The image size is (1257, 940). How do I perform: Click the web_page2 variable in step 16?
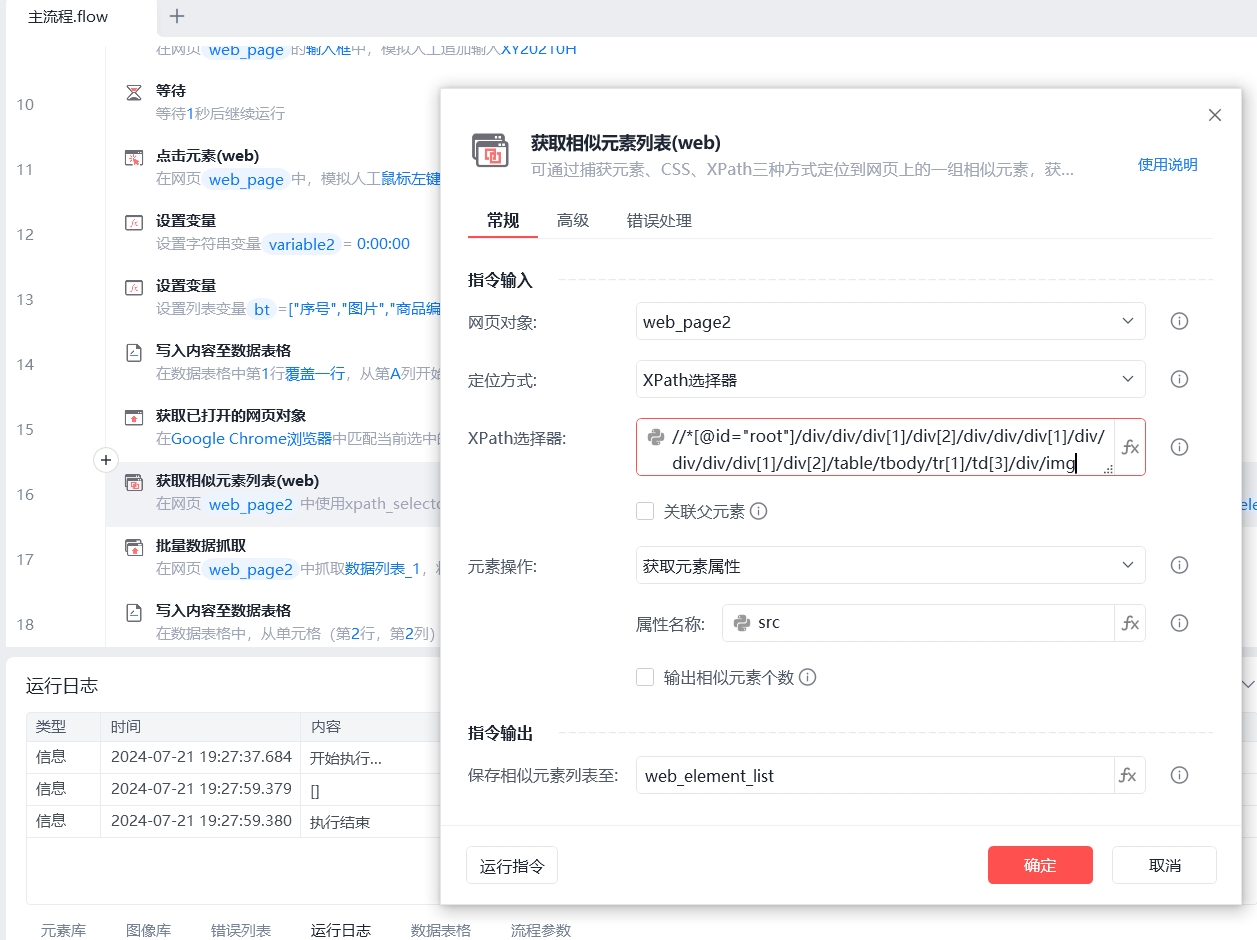coord(251,505)
